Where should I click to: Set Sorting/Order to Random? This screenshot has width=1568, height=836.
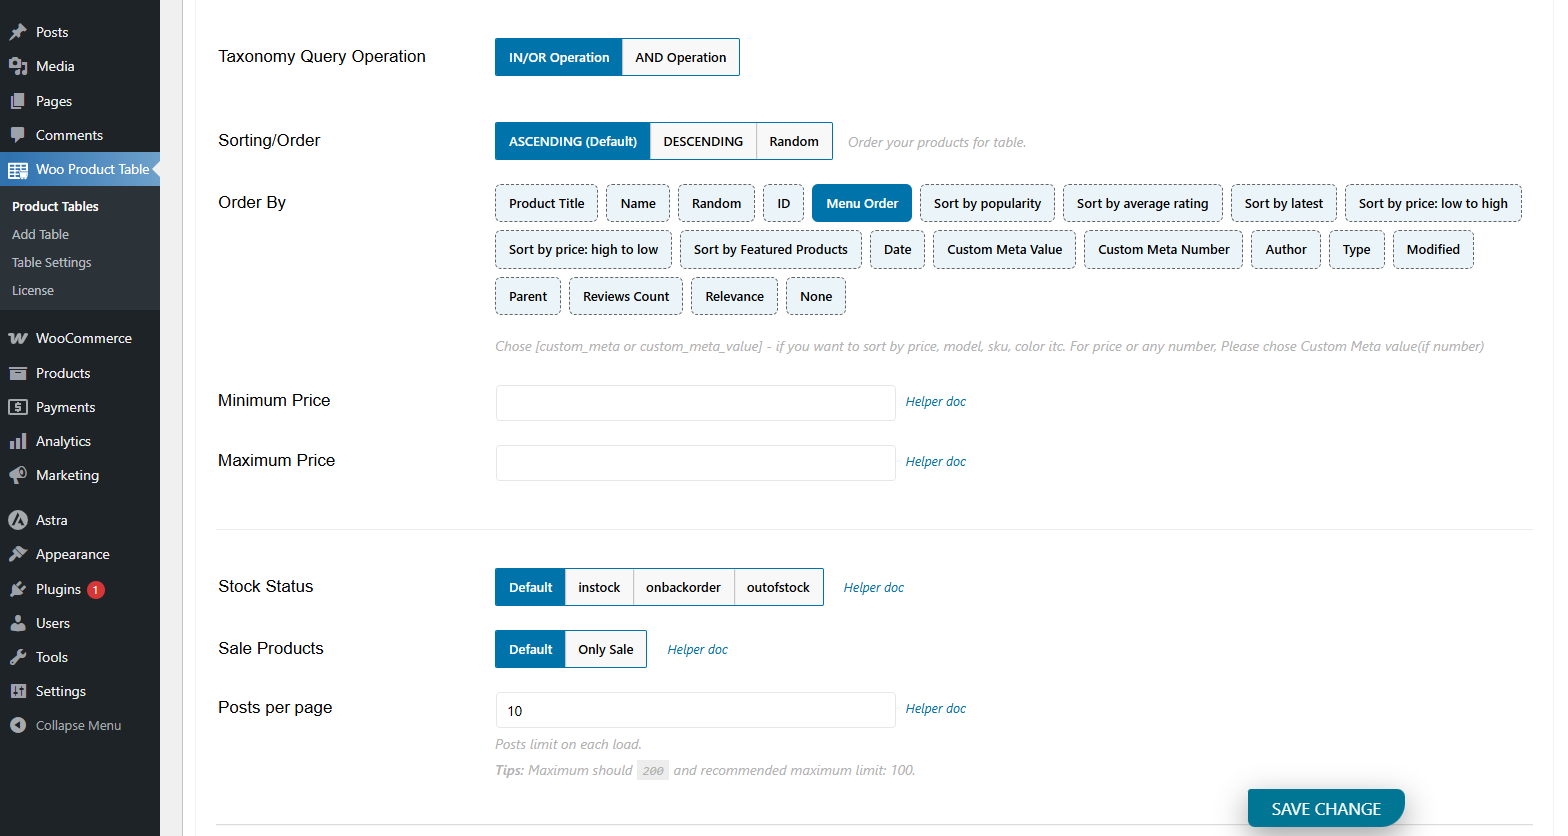click(x=794, y=141)
